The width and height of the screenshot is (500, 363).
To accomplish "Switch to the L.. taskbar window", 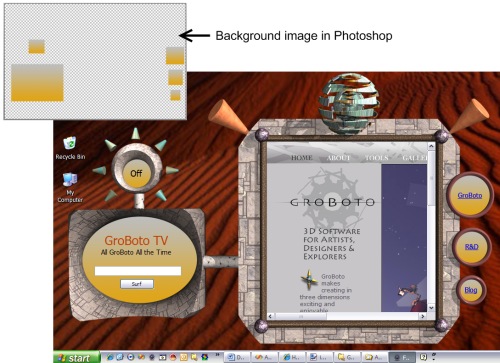I will 319,358.
